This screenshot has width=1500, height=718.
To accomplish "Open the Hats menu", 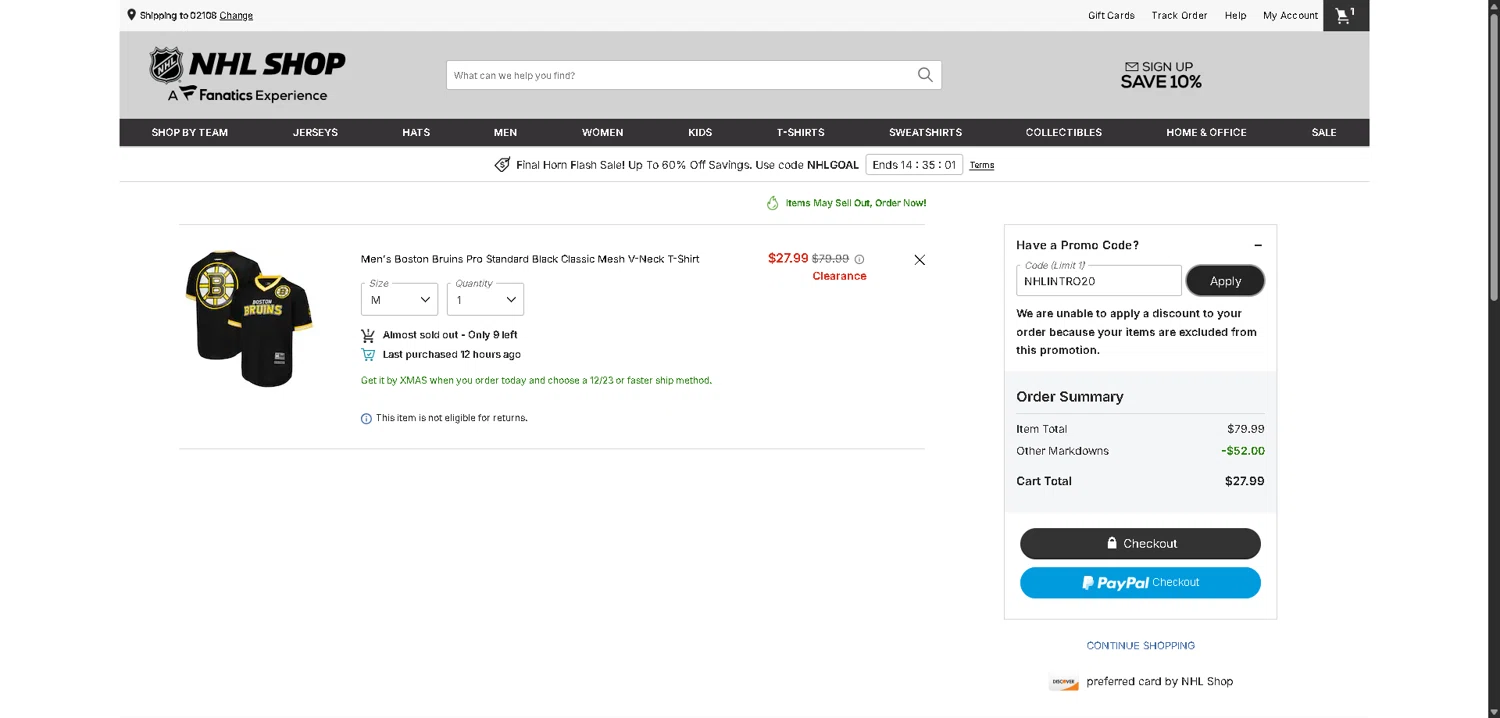I will click(x=416, y=132).
